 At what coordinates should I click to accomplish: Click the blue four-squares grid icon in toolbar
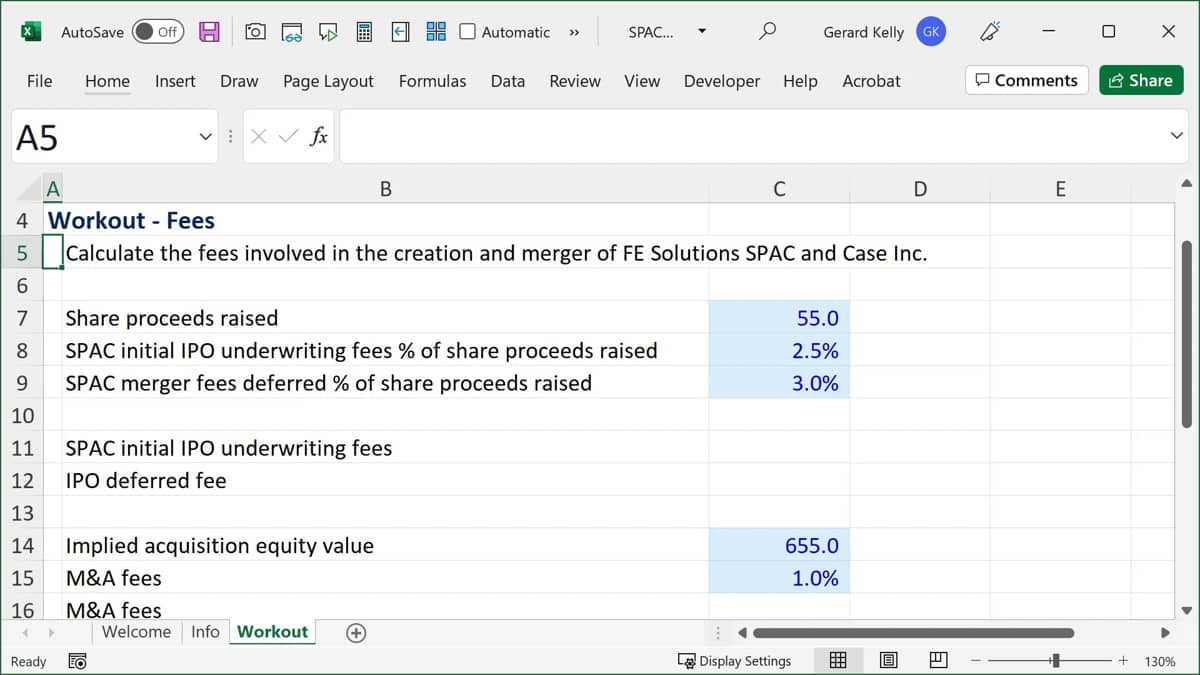(436, 32)
